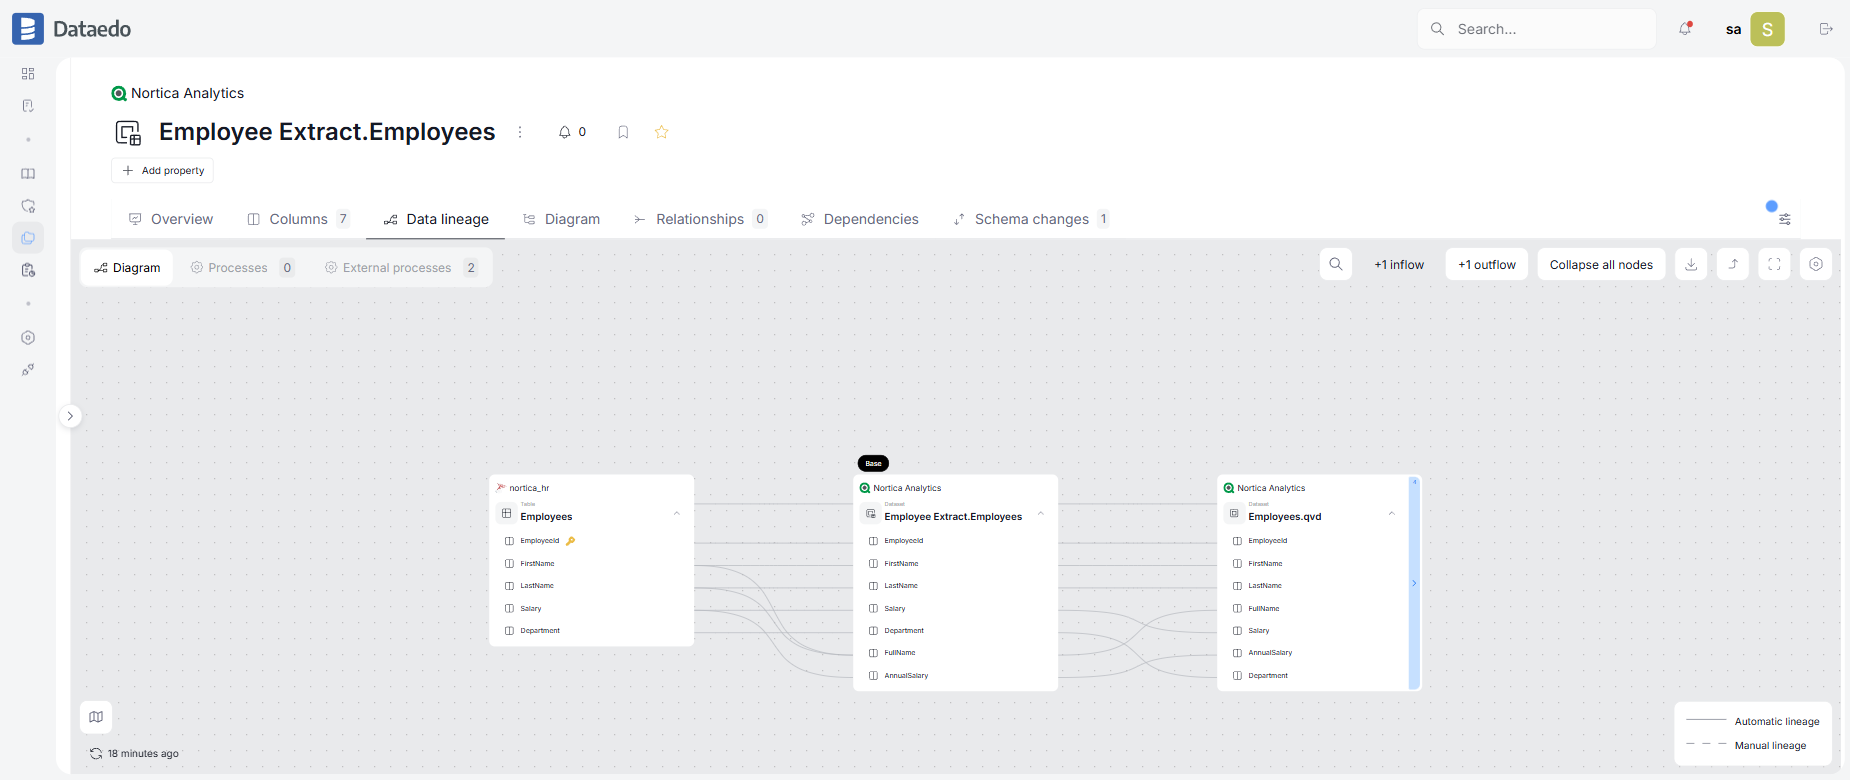Bookmark the Employee Extract.Employees dataset
This screenshot has width=1850, height=780.
pos(623,132)
